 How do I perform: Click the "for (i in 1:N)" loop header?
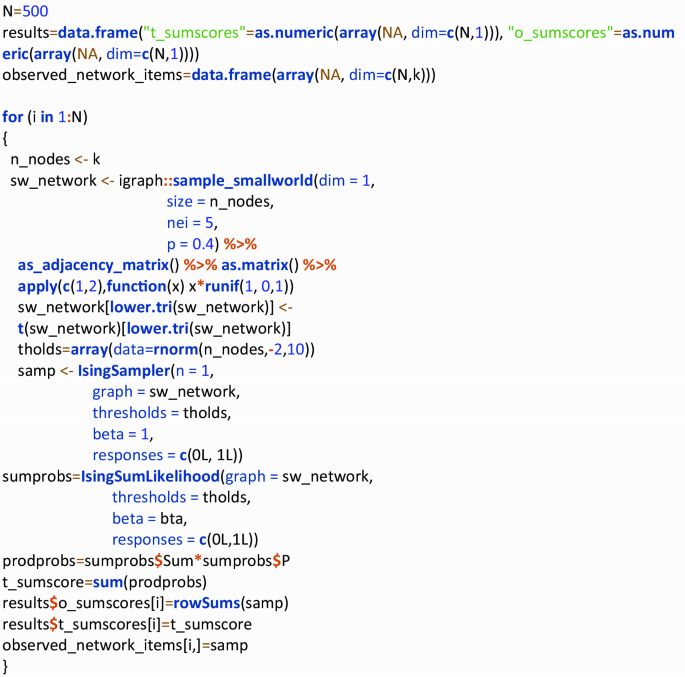[x=45, y=117]
